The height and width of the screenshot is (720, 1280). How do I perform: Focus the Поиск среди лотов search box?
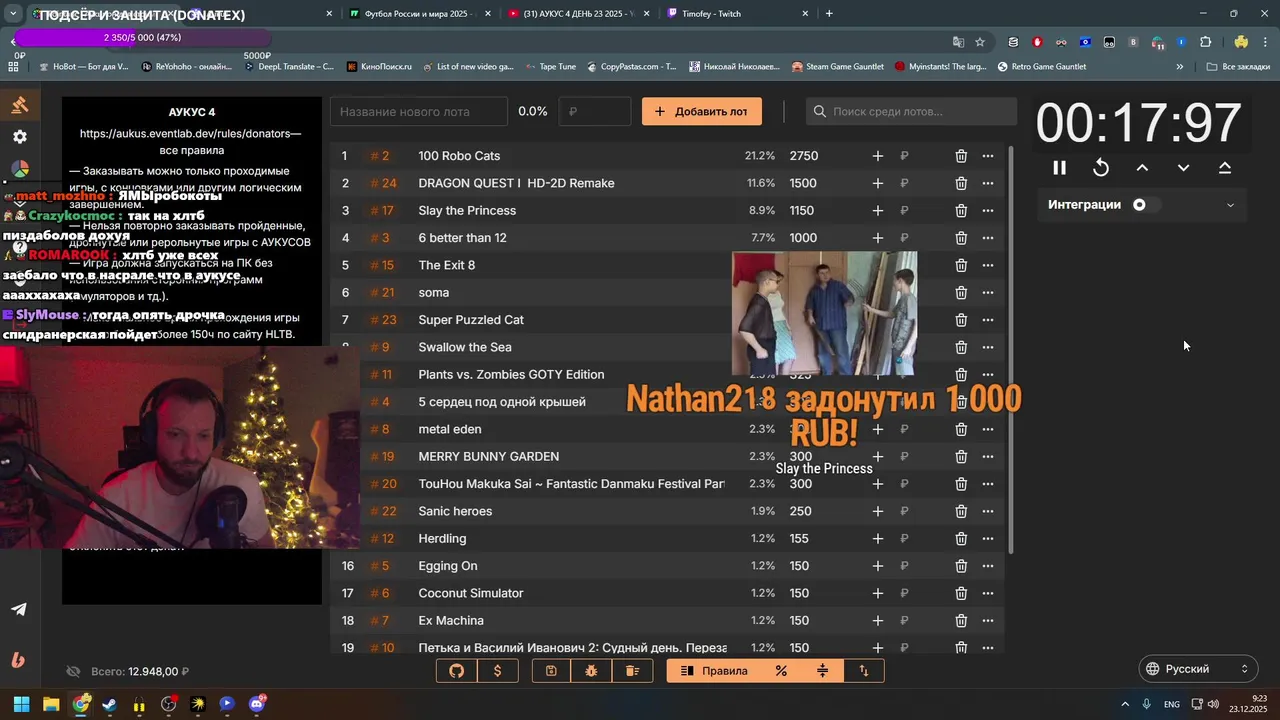point(911,112)
